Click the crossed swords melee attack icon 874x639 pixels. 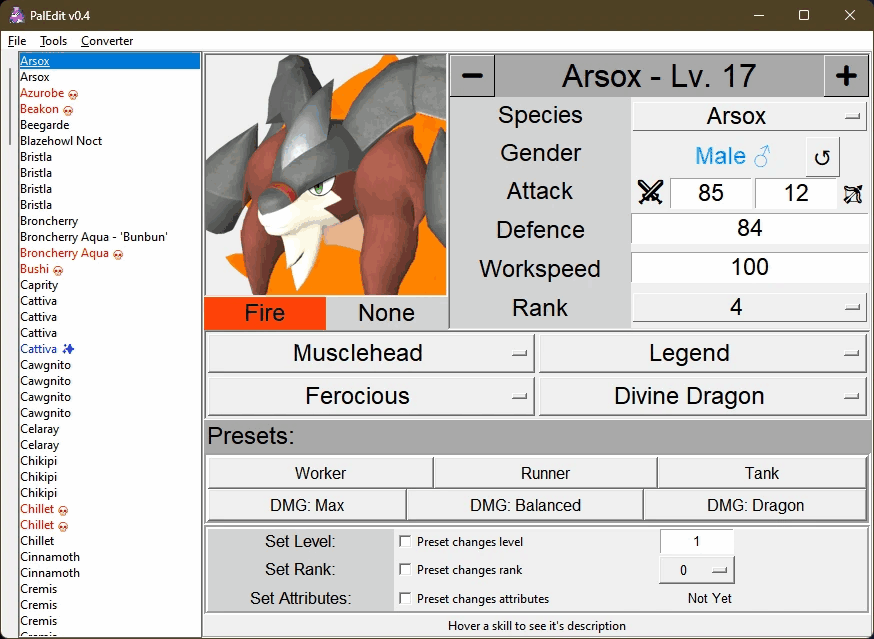650,193
